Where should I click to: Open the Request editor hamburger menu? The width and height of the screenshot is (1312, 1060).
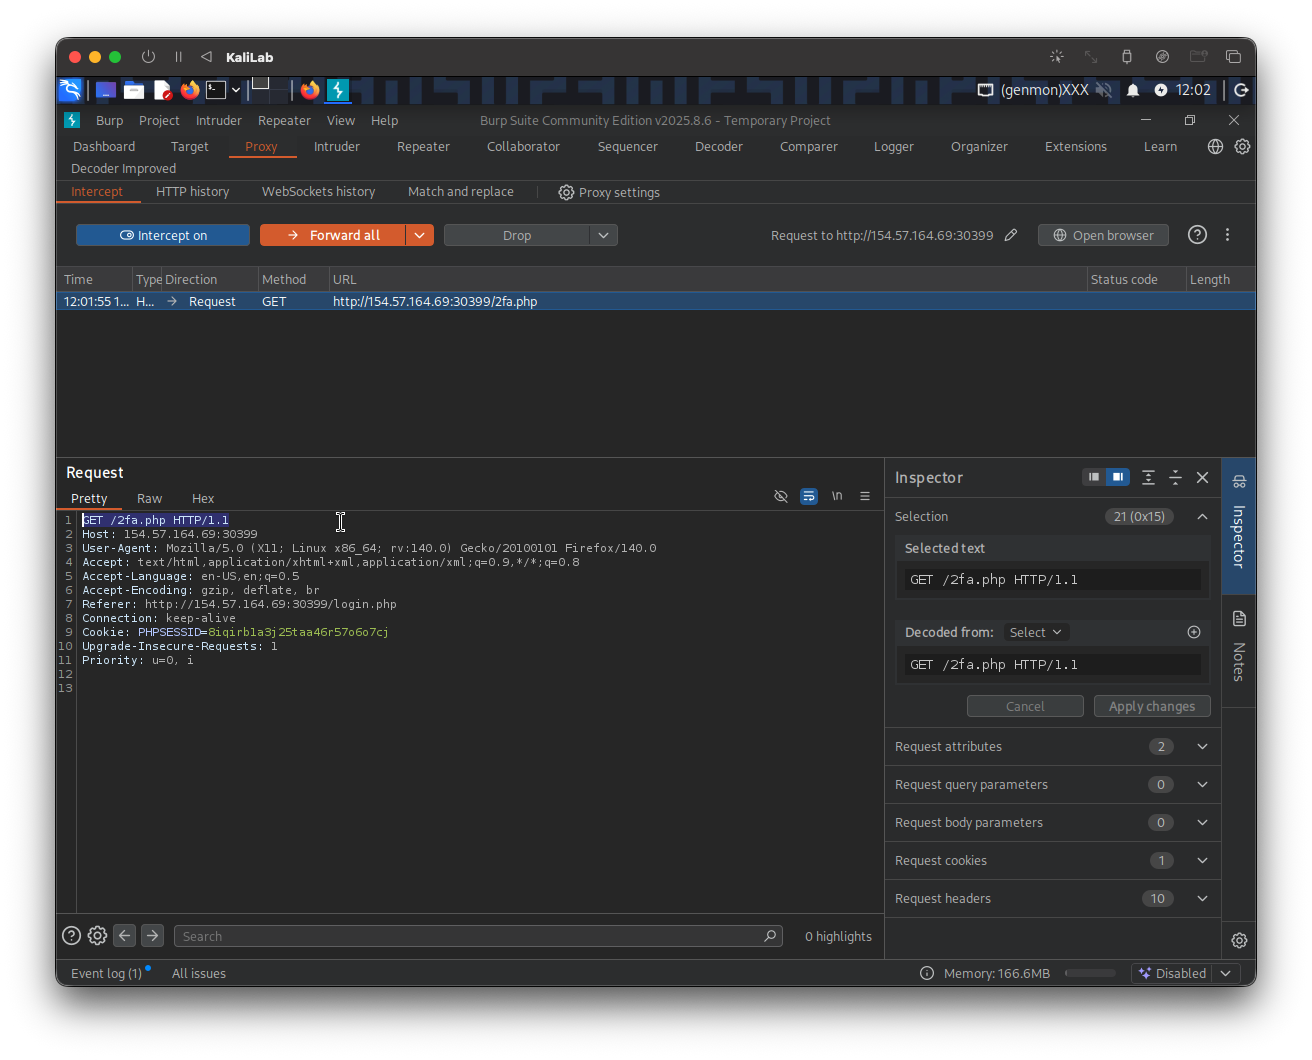pos(865,496)
